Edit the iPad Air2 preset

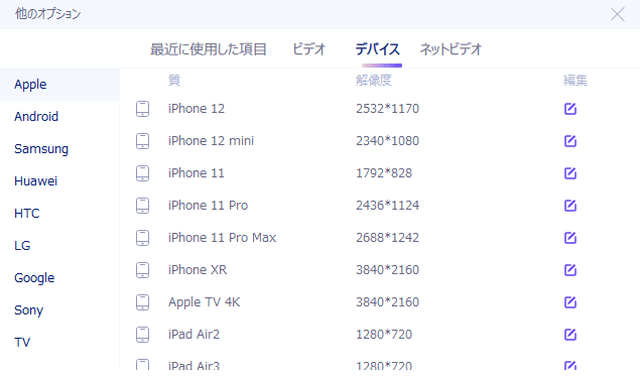tap(570, 334)
